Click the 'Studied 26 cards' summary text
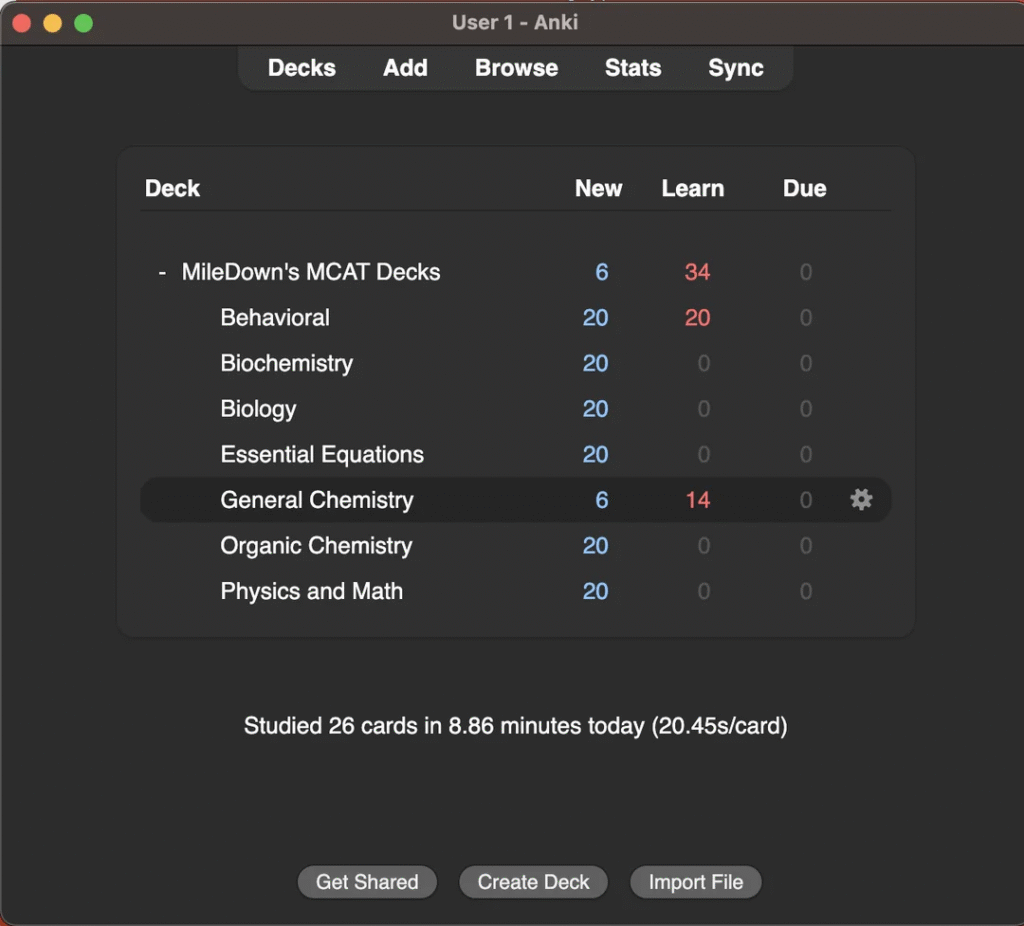The image size is (1024, 926). pyautogui.click(x=515, y=726)
